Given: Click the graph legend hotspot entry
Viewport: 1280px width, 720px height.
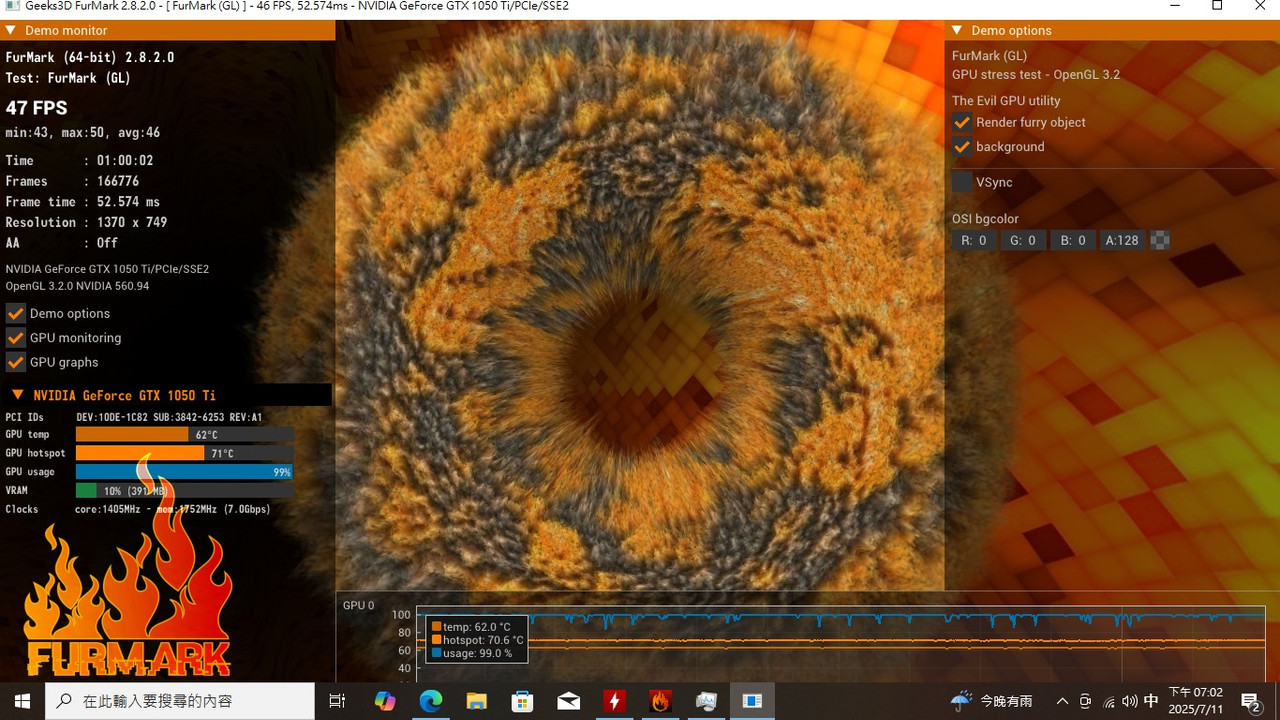Looking at the screenshot, I should point(477,640).
